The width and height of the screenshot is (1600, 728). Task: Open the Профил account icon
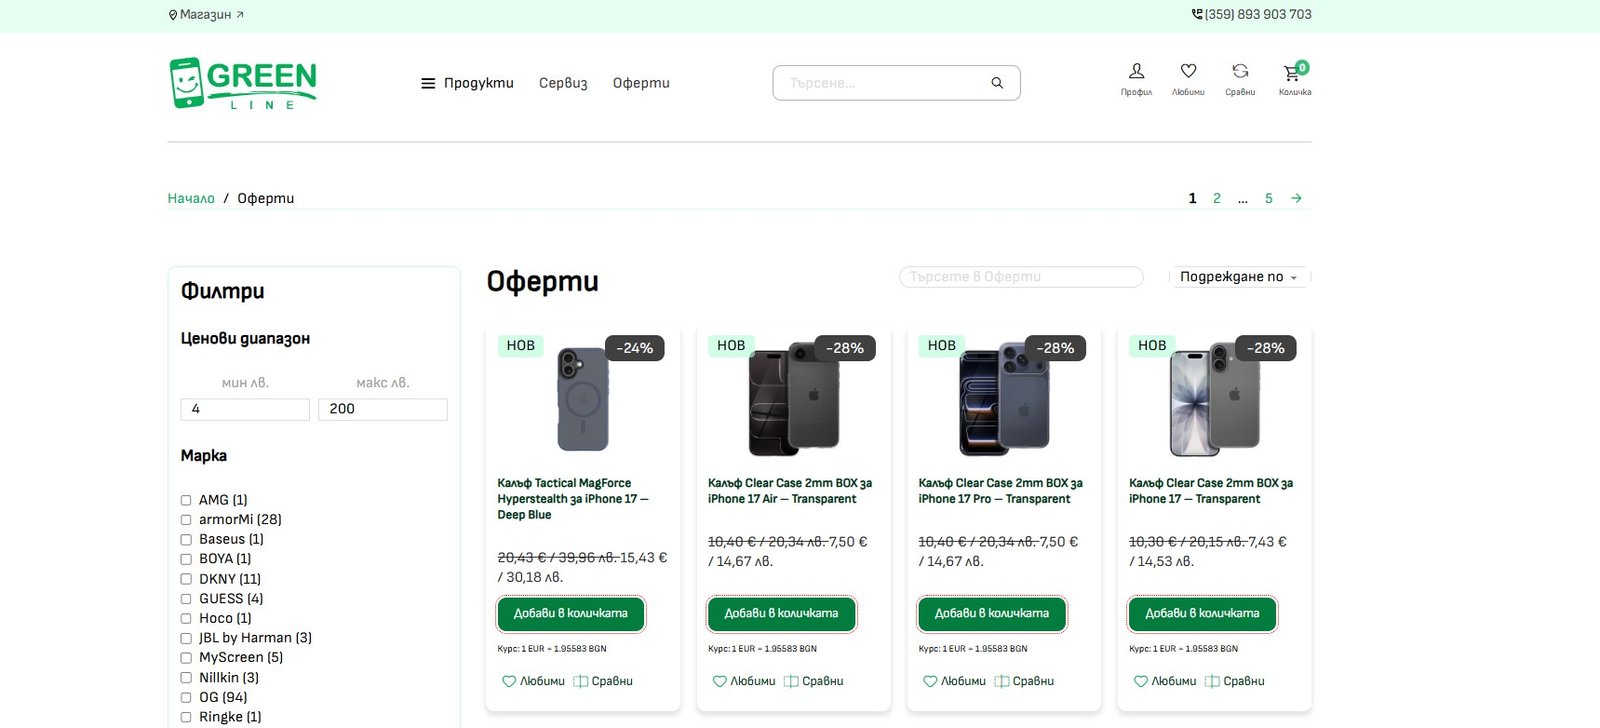1136,77
